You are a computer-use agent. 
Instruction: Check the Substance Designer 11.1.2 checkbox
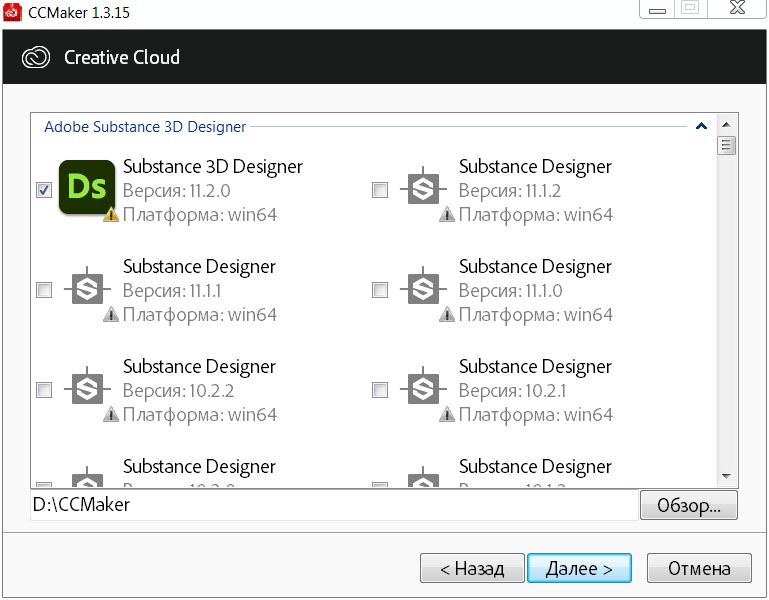coord(380,190)
